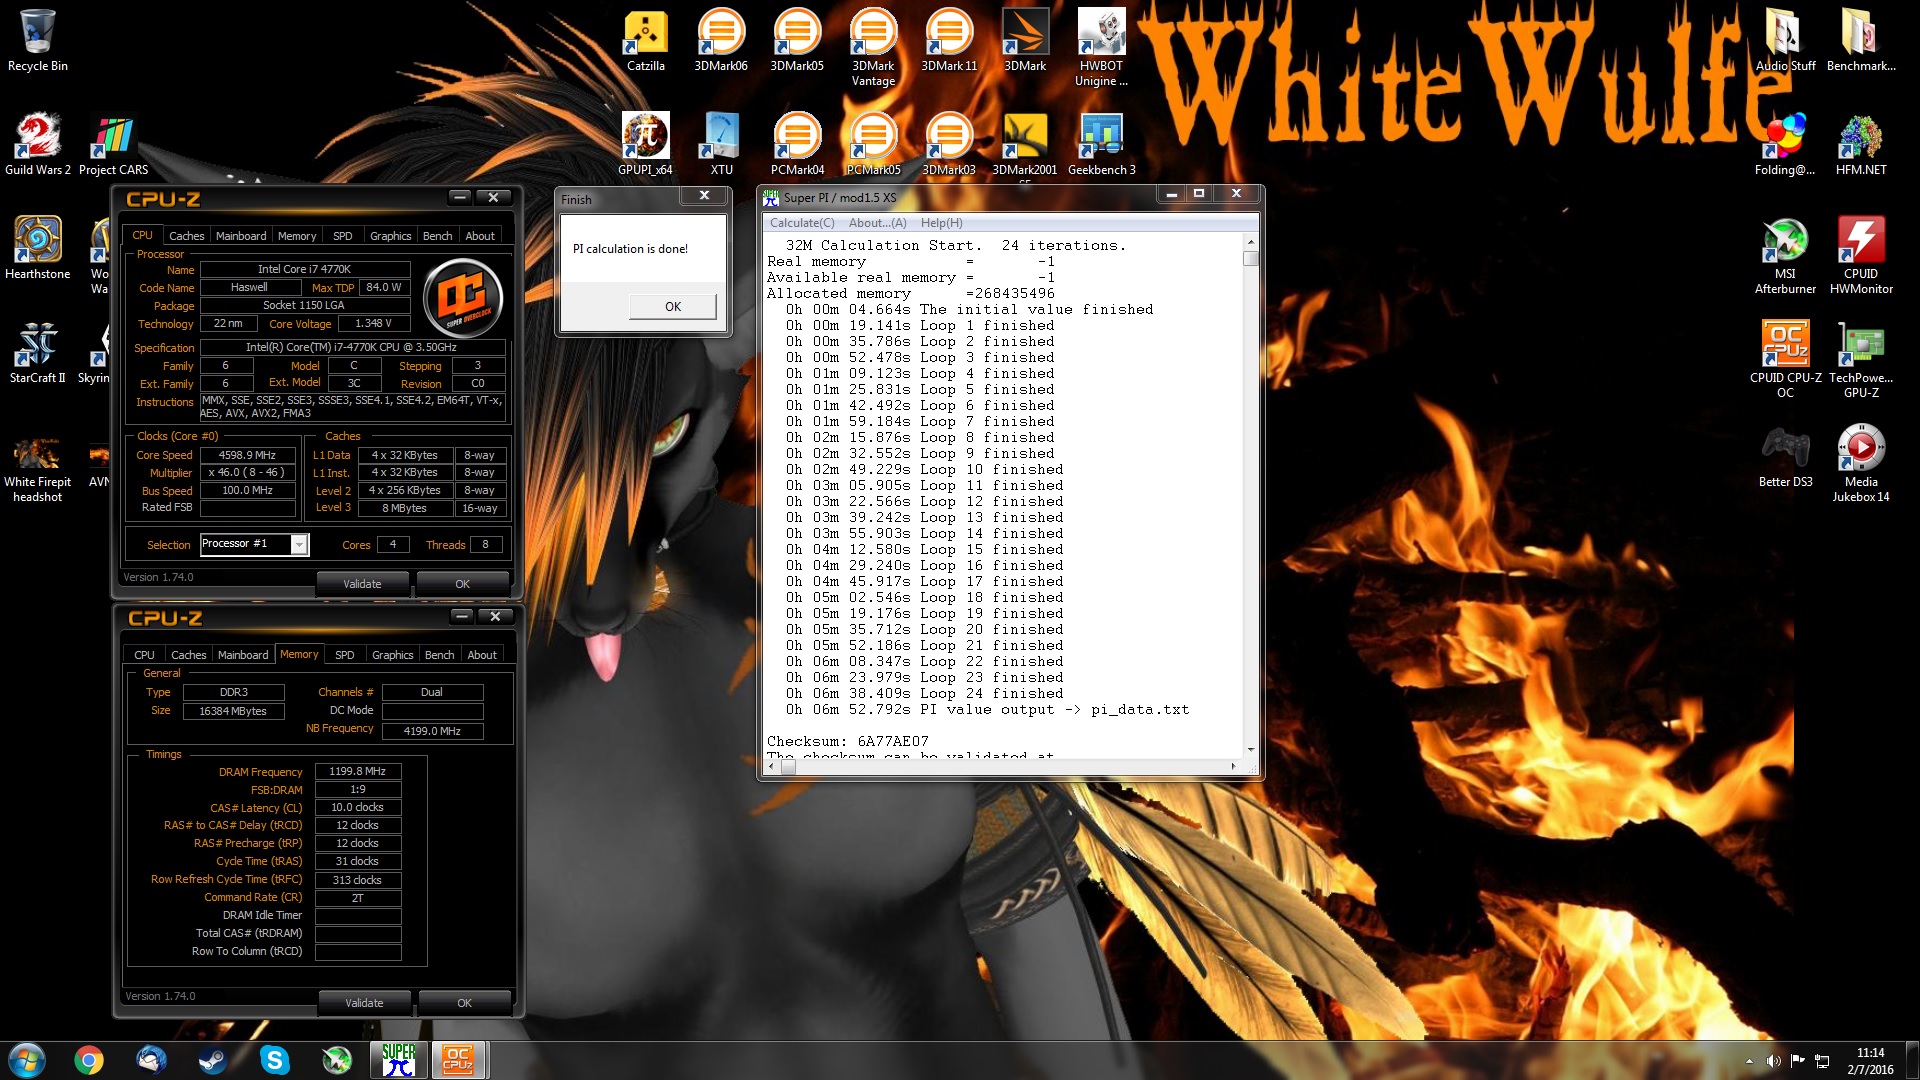
Task: Click OK in the Finish dialog
Action: click(x=673, y=306)
